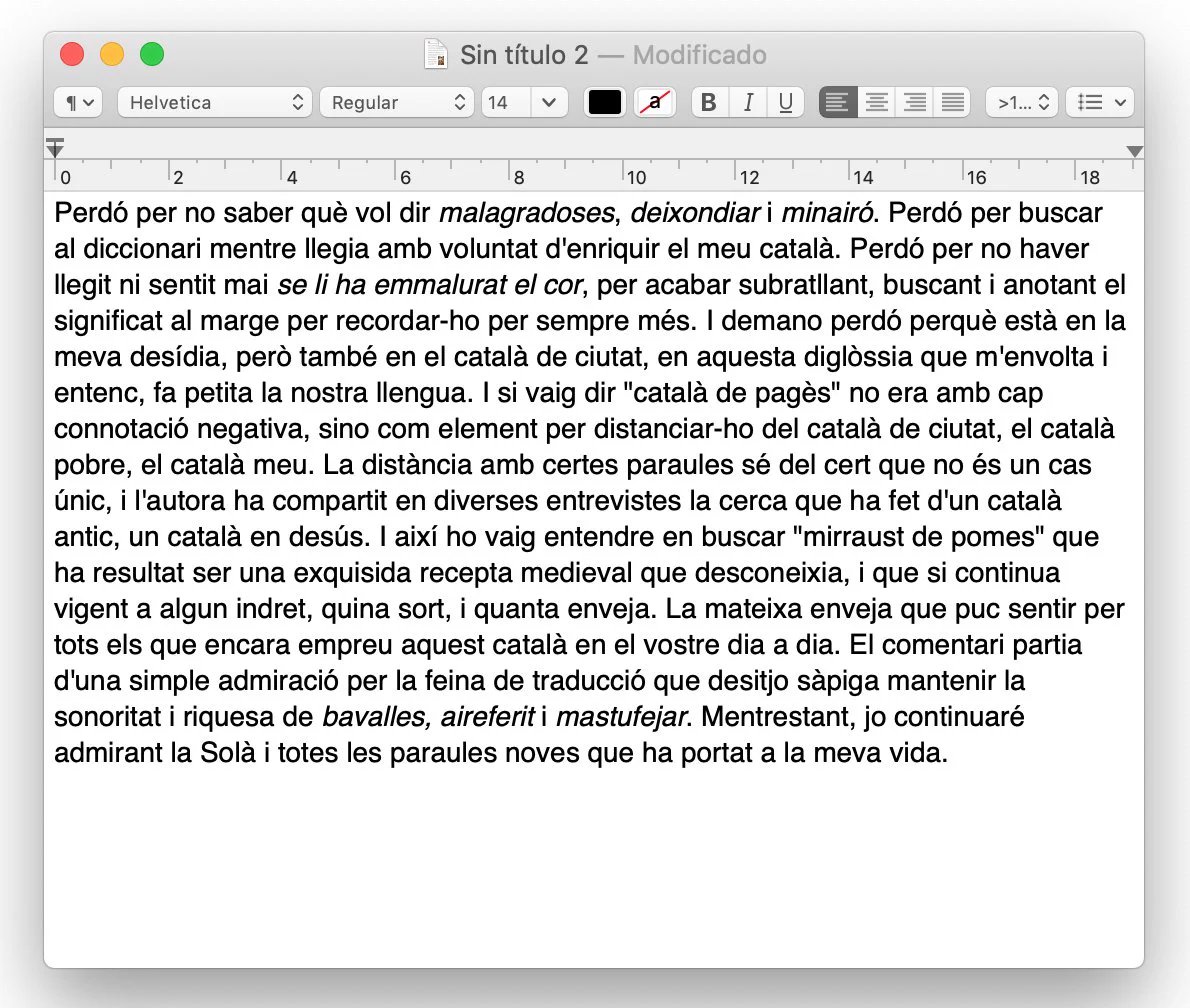Viewport: 1190px width, 1008px height.
Task: Open the line spacing dropdown
Action: (1022, 102)
